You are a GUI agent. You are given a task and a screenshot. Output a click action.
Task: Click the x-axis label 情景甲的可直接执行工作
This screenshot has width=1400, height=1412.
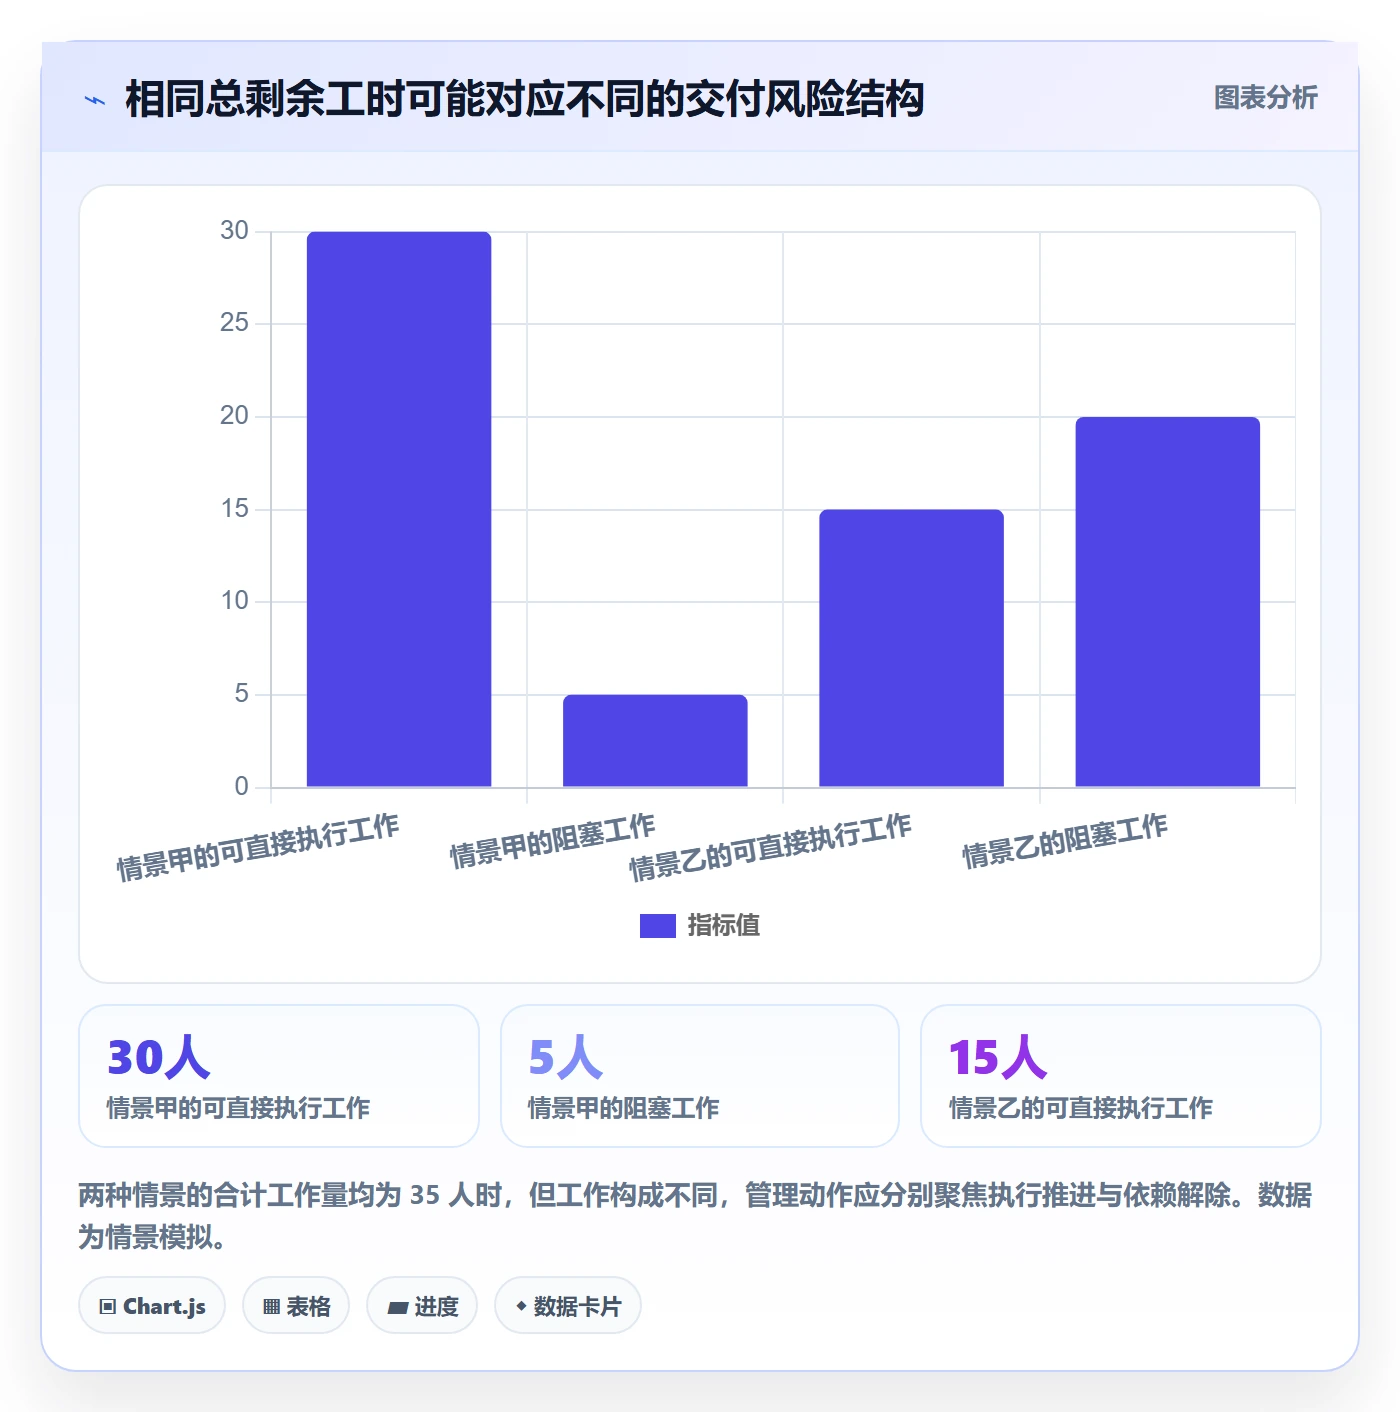click(x=258, y=848)
